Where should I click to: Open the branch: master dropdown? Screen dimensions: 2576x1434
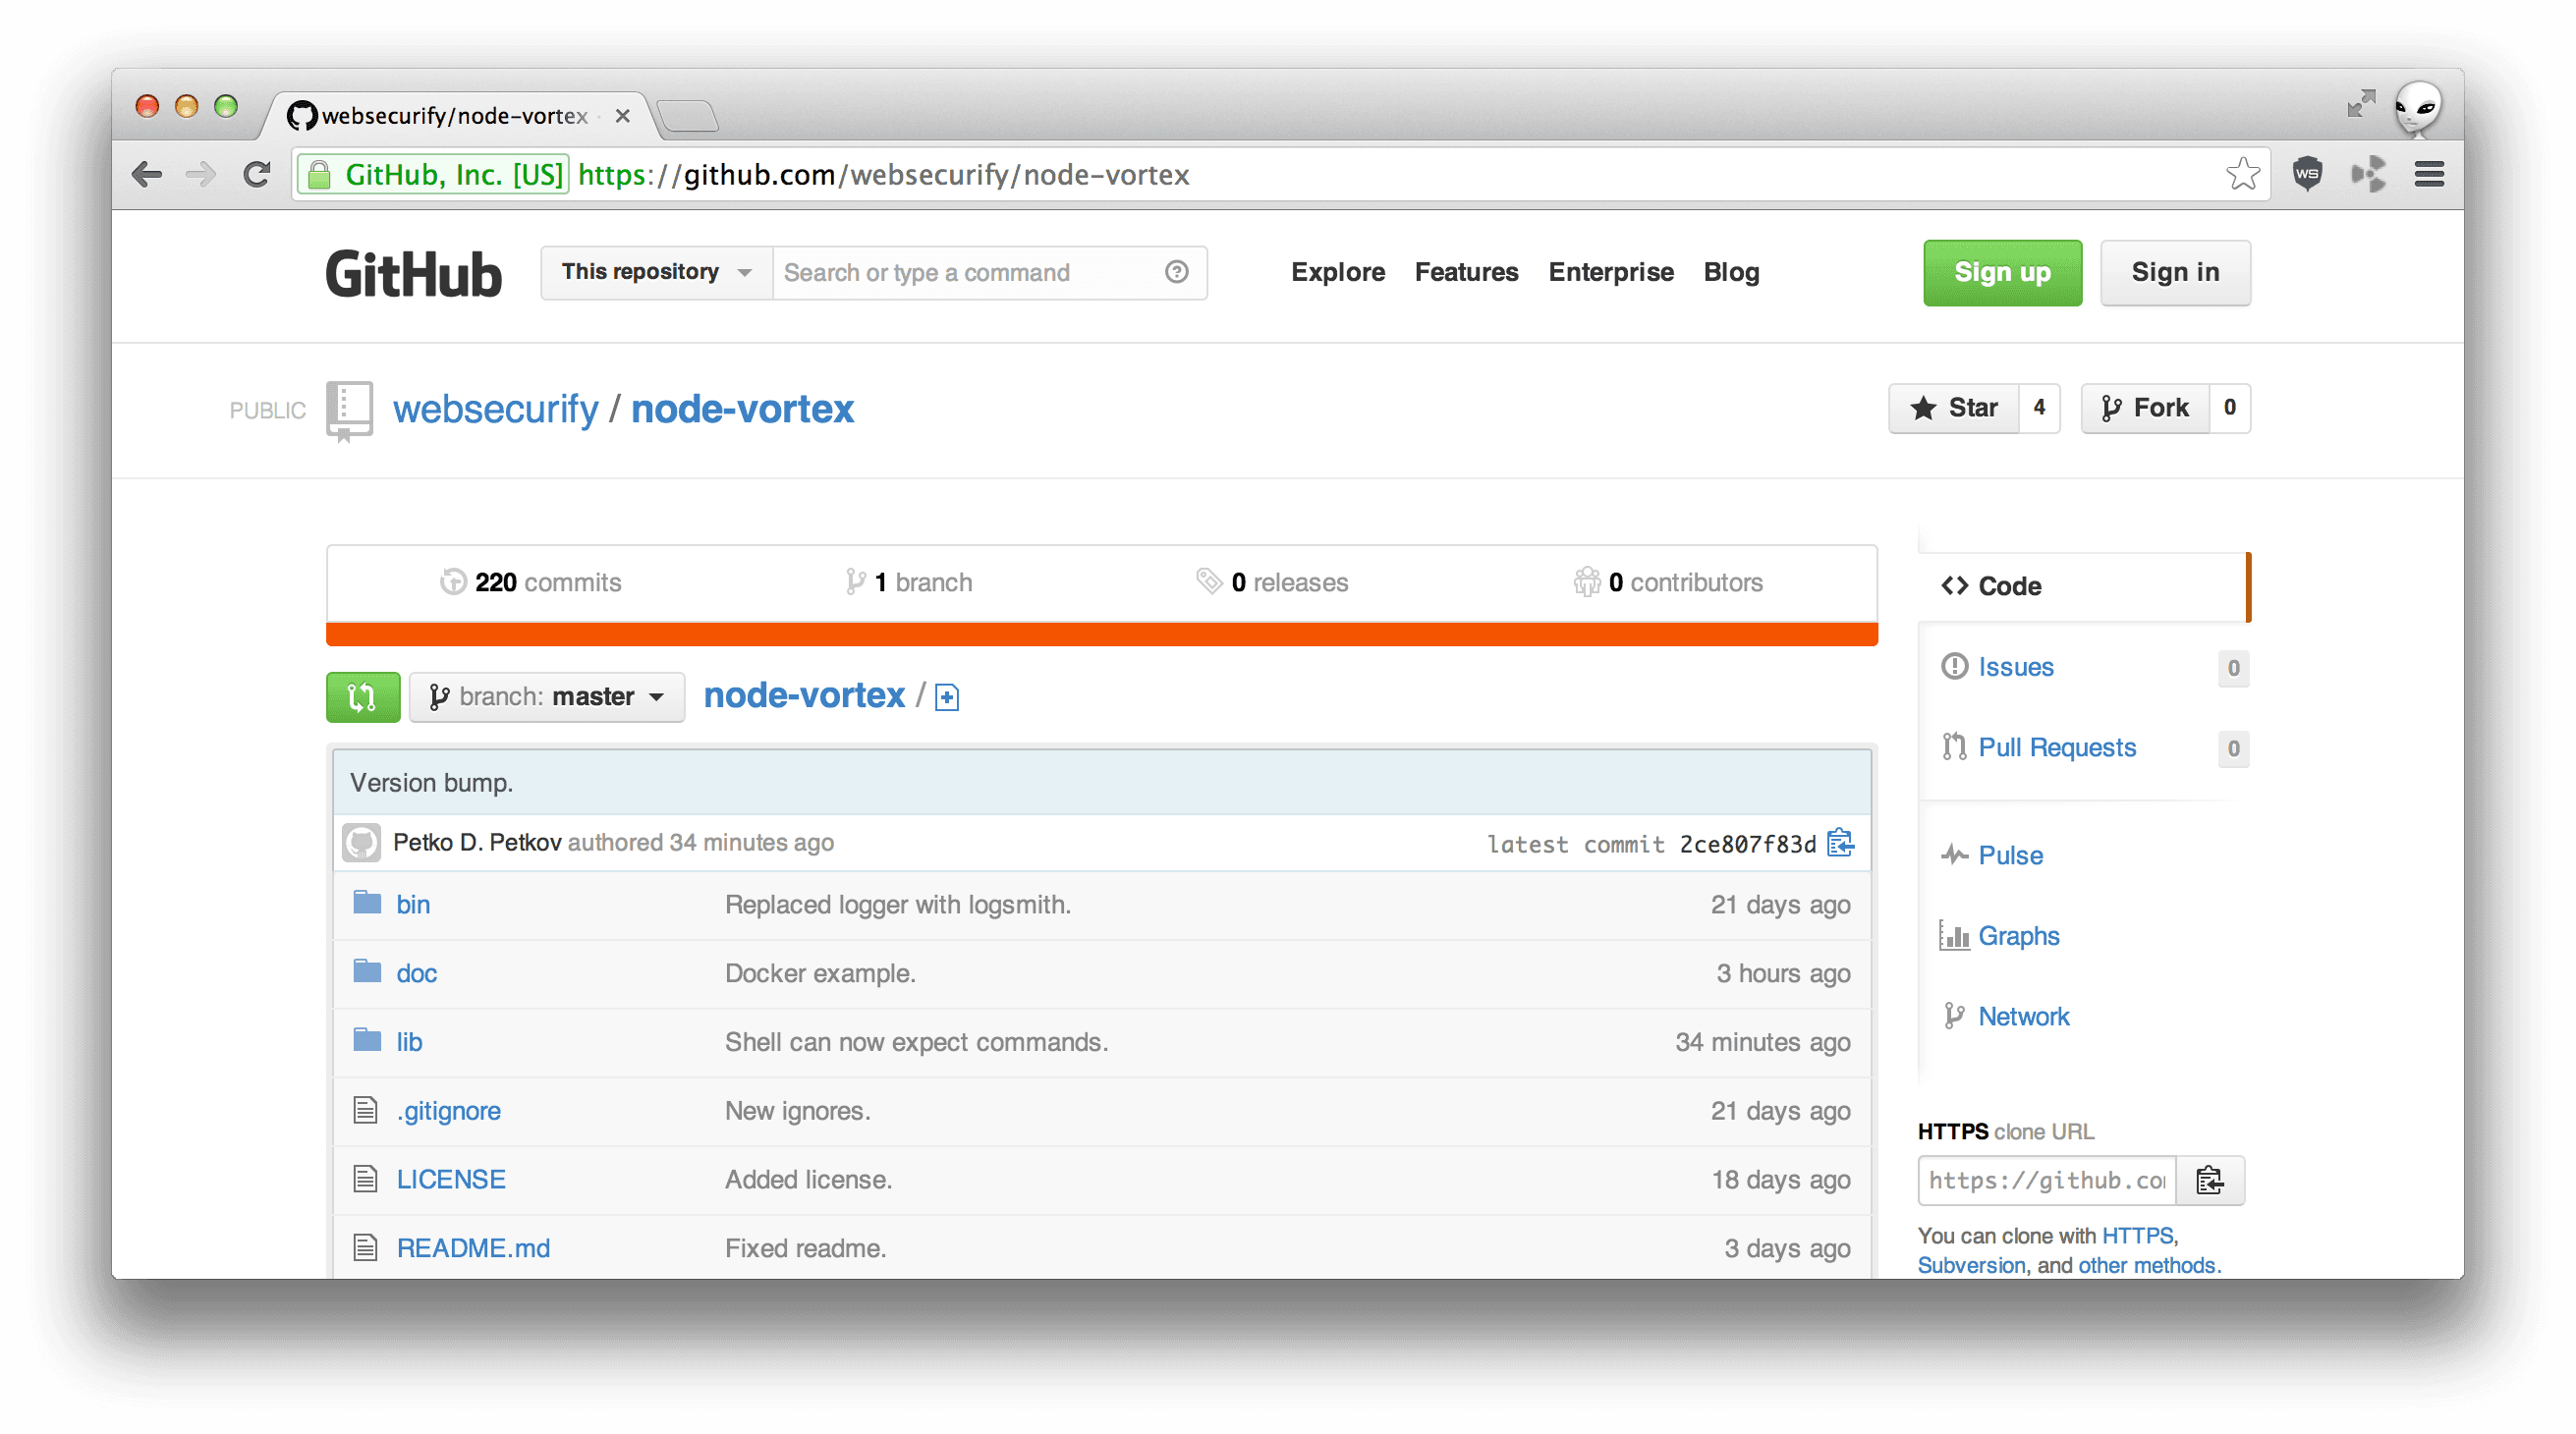click(x=547, y=697)
